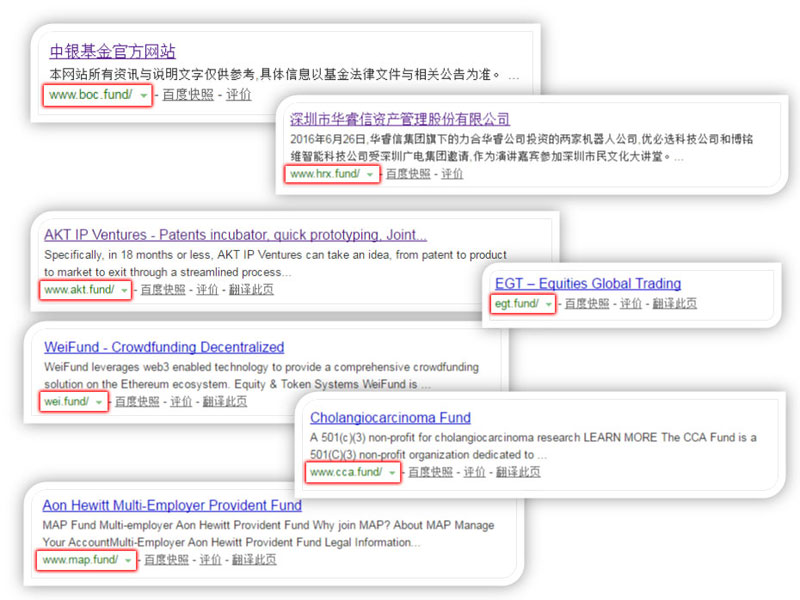The image size is (800, 600).
Task: Open the AKT IP Ventures result title
Action: [x=235, y=235]
